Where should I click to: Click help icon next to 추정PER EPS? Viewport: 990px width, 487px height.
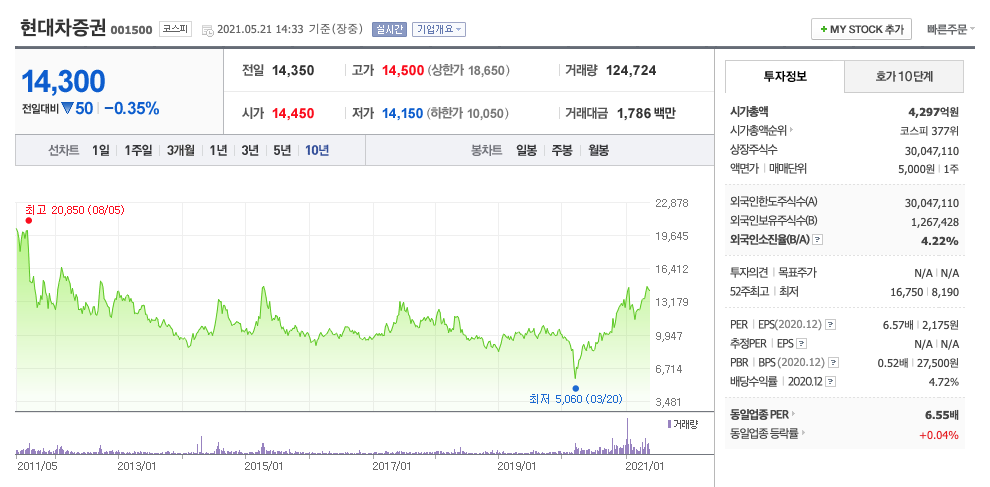(802, 344)
